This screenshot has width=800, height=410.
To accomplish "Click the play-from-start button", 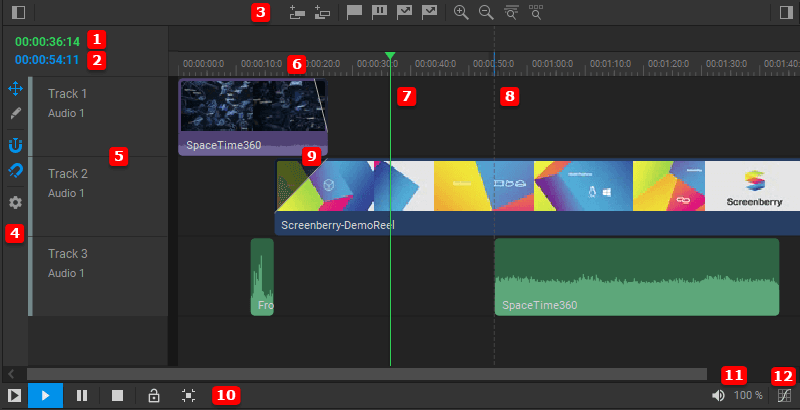I will 14,395.
